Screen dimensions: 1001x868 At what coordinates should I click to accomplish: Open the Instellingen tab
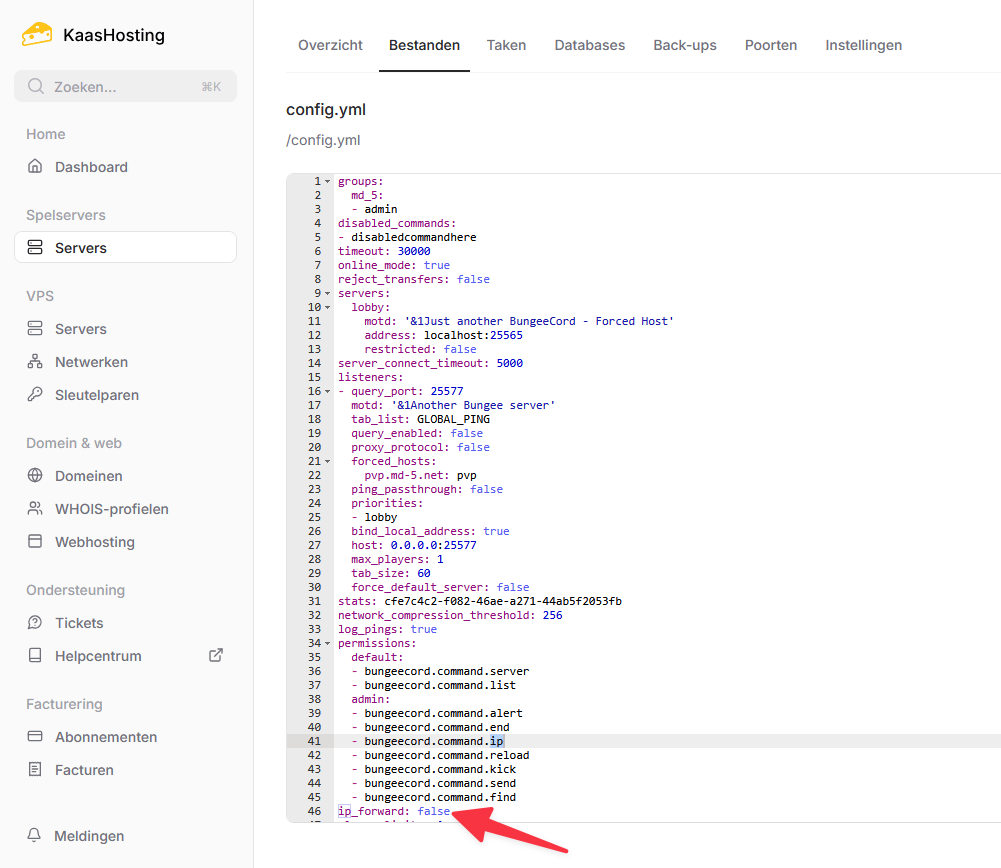(863, 45)
